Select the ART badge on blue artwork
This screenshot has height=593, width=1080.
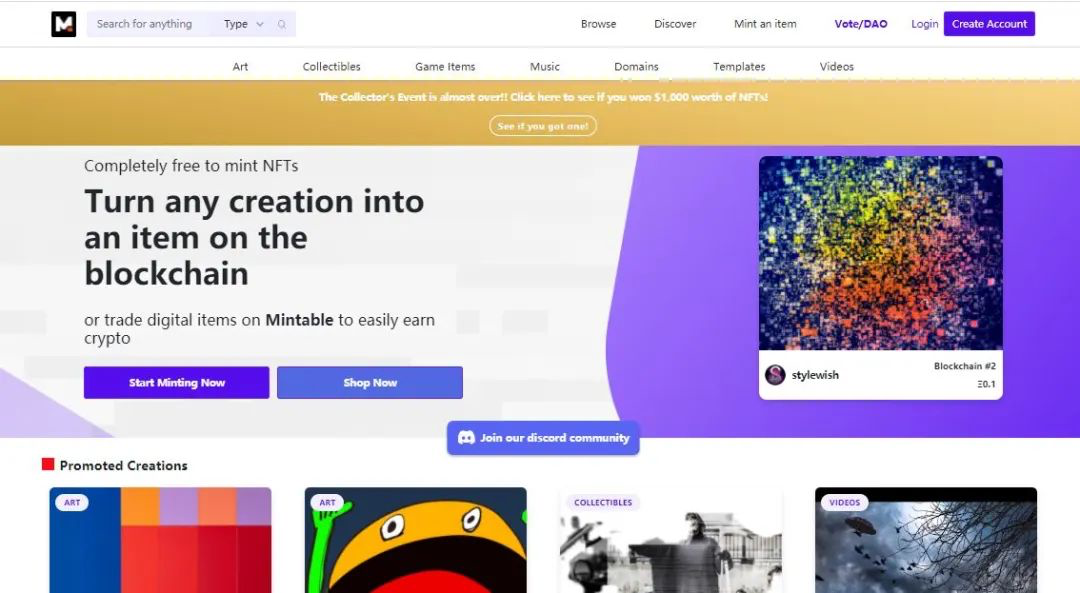coord(72,503)
